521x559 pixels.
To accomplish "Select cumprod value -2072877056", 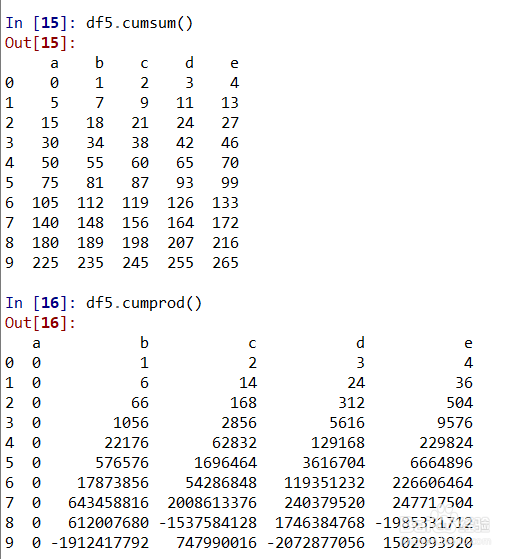I will (316, 543).
